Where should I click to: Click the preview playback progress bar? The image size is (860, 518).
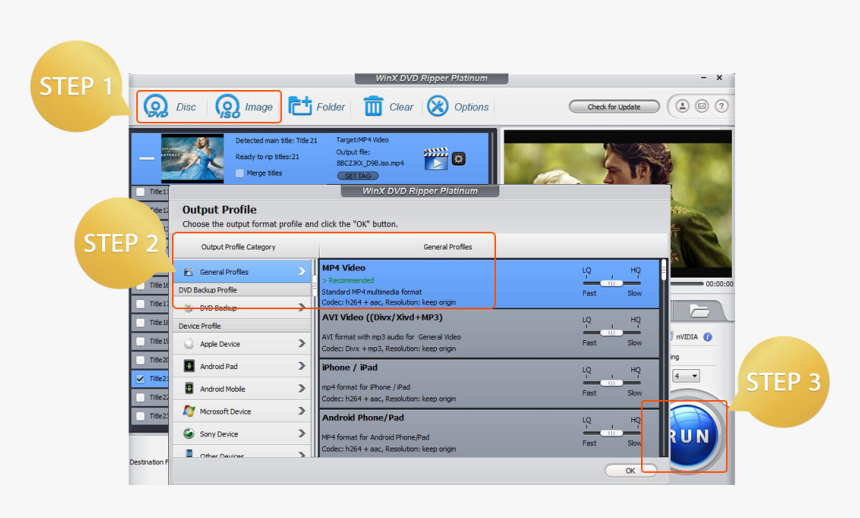[687, 284]
